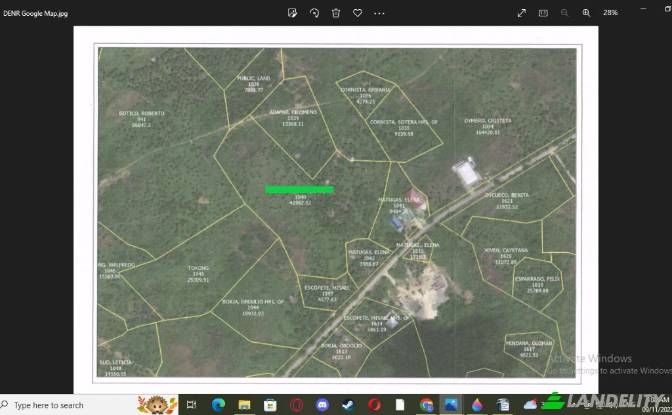The width and height of the screenshot is (672, 415).
Task: Zoom in using the plus magnifier icon
Action: point(586,13)
